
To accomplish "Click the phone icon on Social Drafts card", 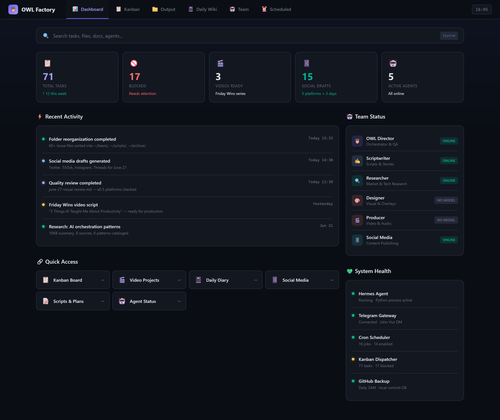I will coord(306,63).
